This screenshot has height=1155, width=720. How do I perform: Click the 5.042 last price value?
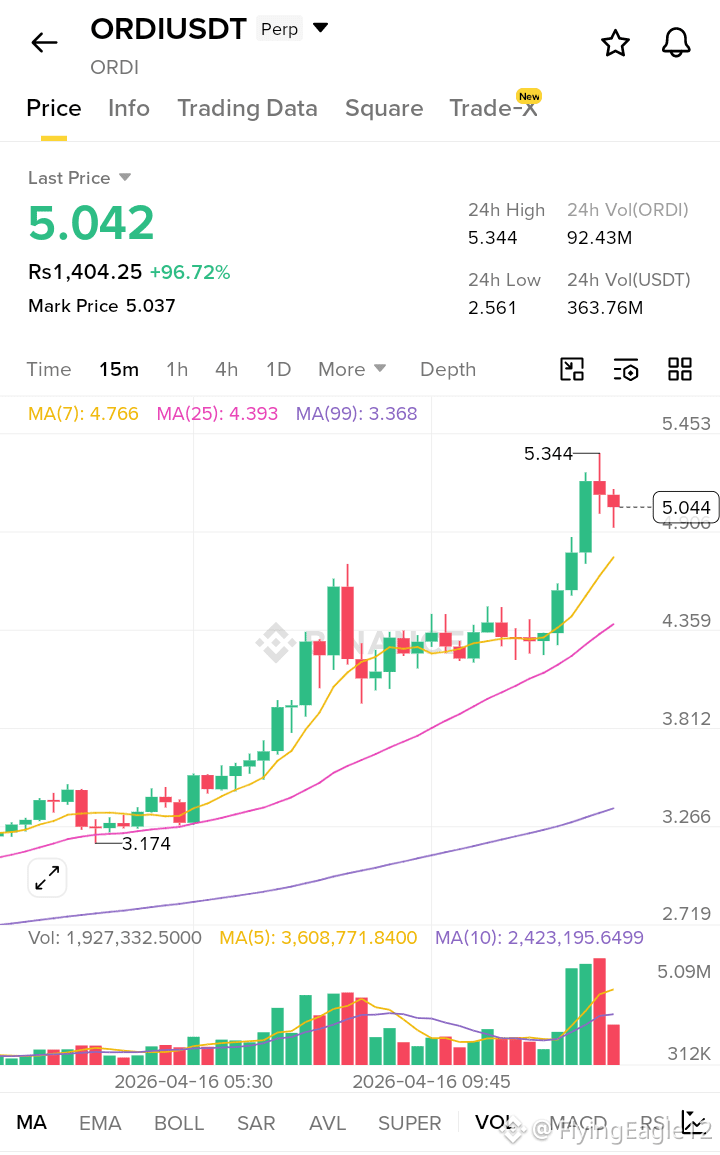[91, 222]
